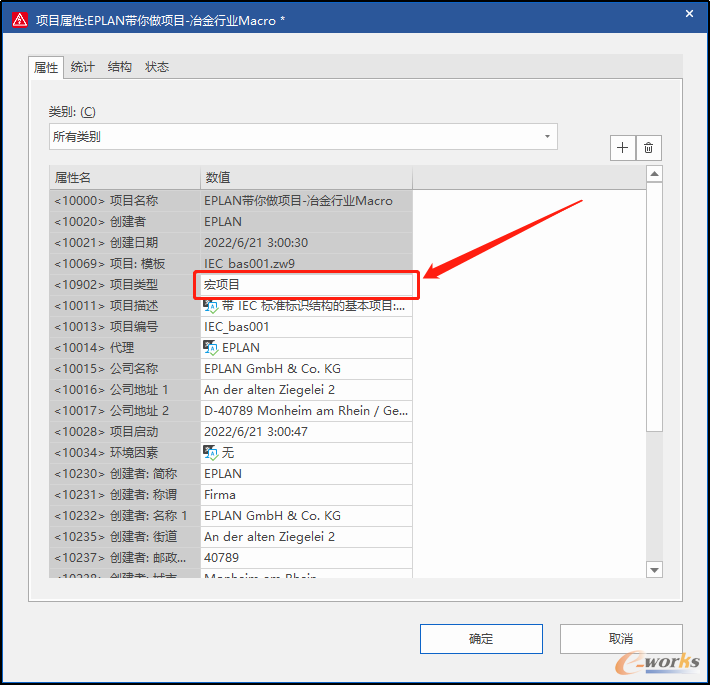Select the <10013> 项目编号 row label
This screenshot has width=710, height=685.
pyautogui.click(x=125, y=327)
